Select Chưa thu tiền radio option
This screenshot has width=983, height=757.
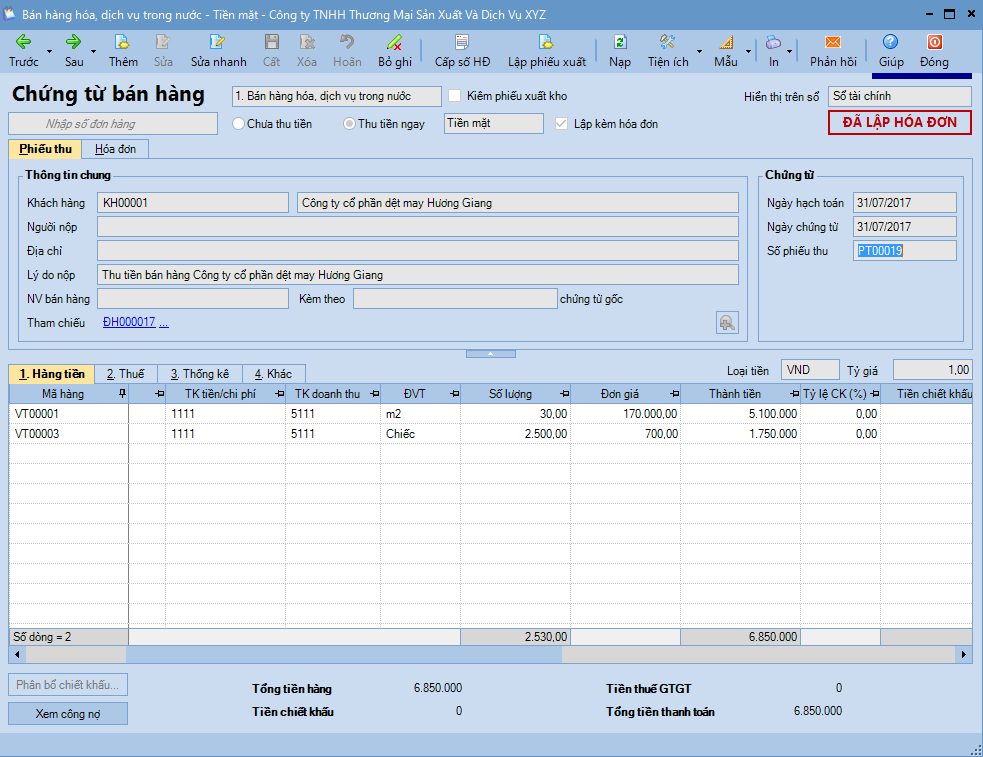coord(238,124)
